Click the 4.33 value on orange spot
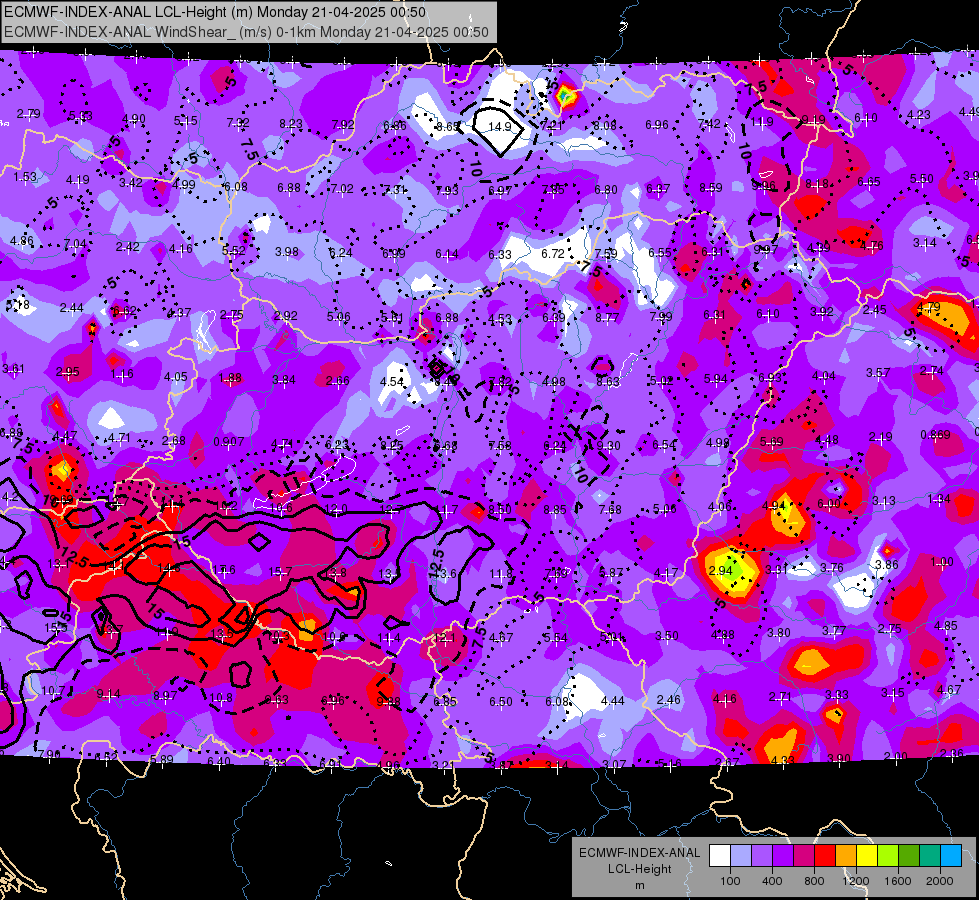Viewport: 979px width, 900px height. pyautogui.click(x=782, y=760)
